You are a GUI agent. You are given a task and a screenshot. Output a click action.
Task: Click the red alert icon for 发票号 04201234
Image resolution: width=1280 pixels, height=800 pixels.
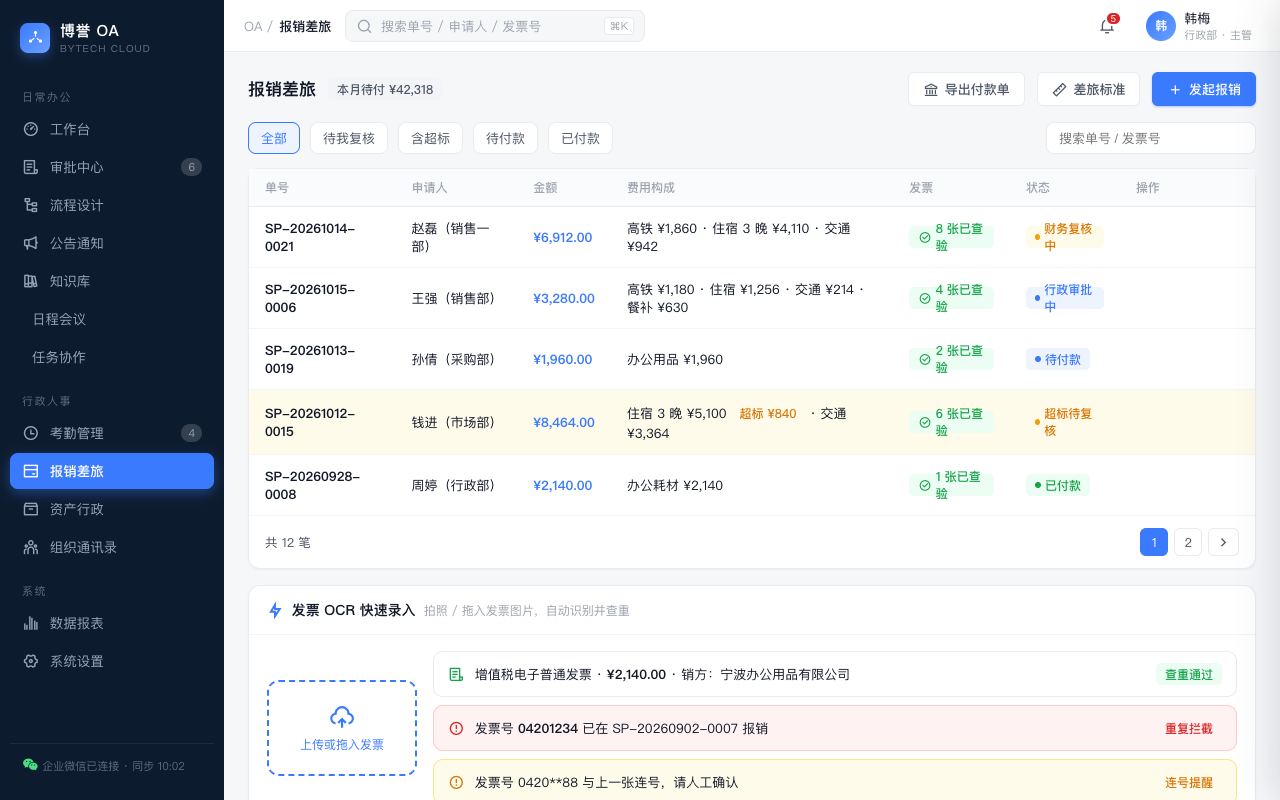pyautogui.click(x=456, y=728)
